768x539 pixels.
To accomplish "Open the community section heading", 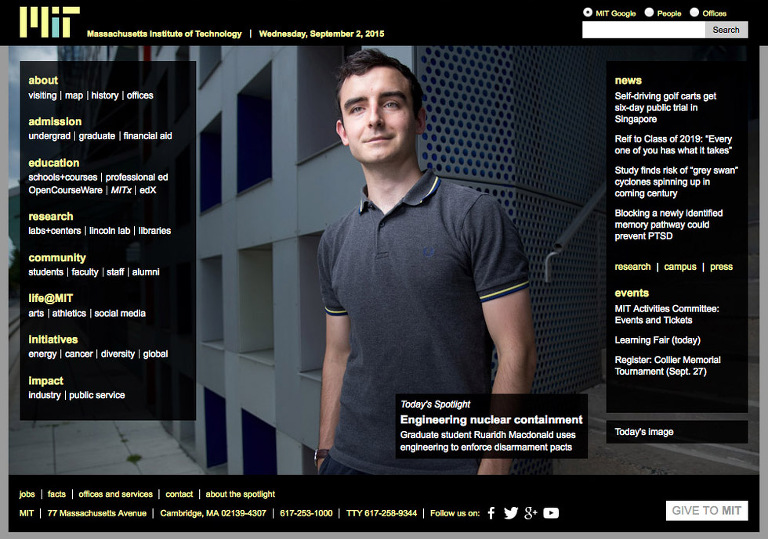I will [57, 258].
